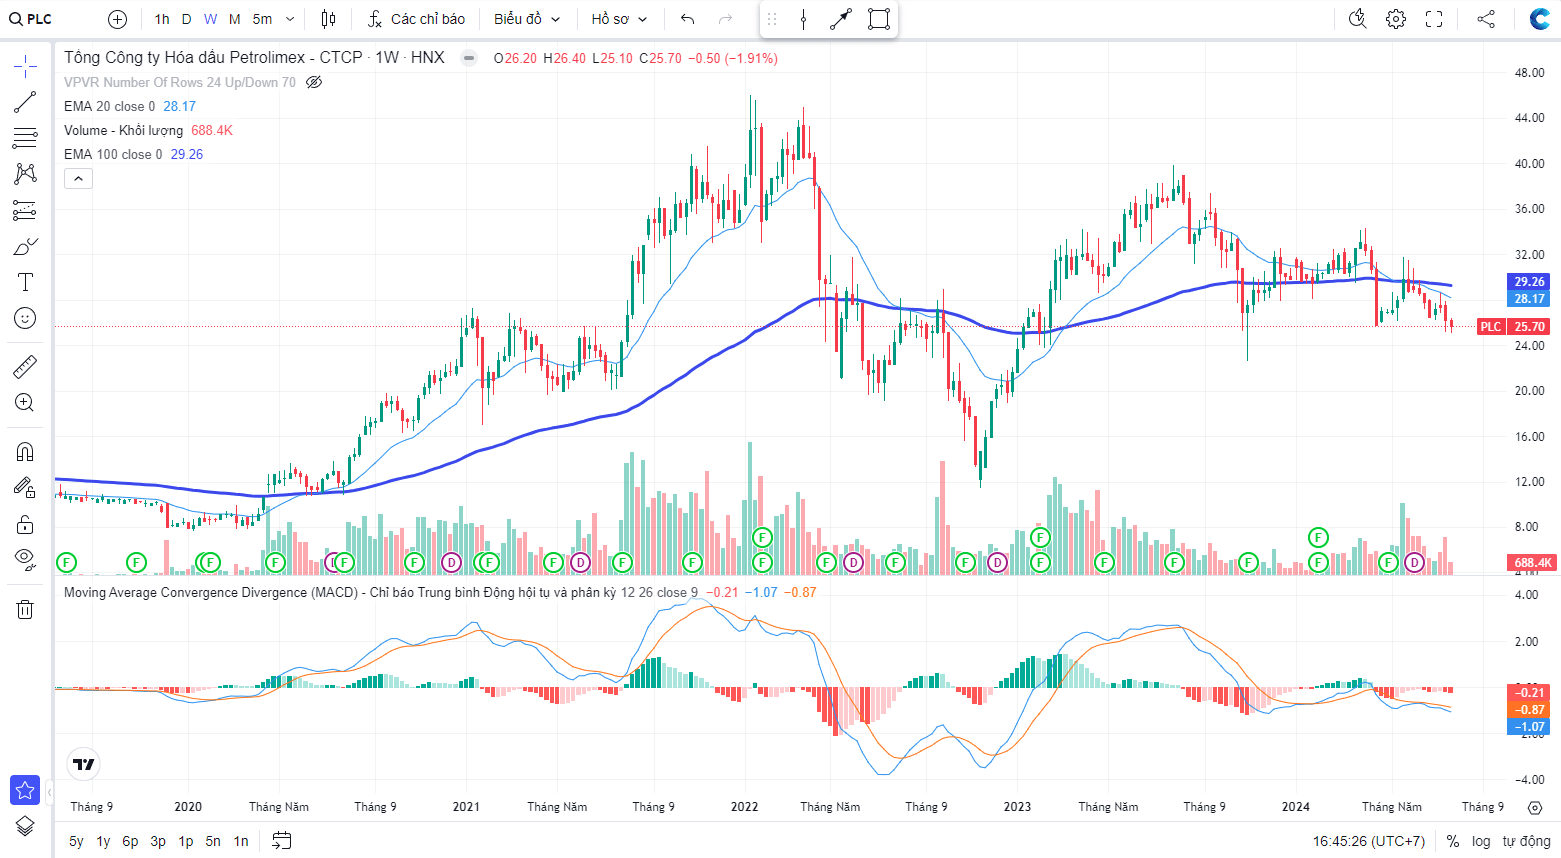The width and height of the screenshot is (1561, 858).
Task: Enter fullscreen chart mode
Action: click(1434, 19)
